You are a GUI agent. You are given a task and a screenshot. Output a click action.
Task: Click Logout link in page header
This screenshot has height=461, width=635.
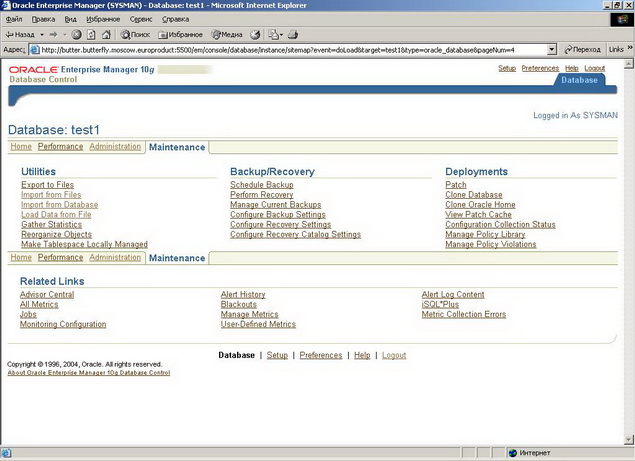[595, 68]
